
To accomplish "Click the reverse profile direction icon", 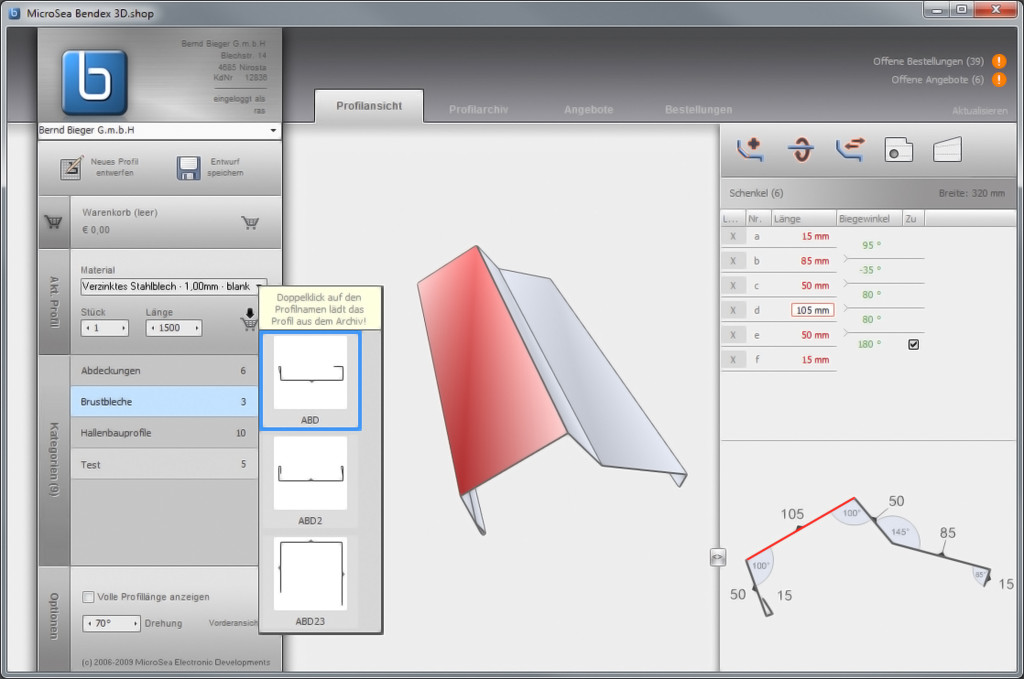I will tap(849, 150).
